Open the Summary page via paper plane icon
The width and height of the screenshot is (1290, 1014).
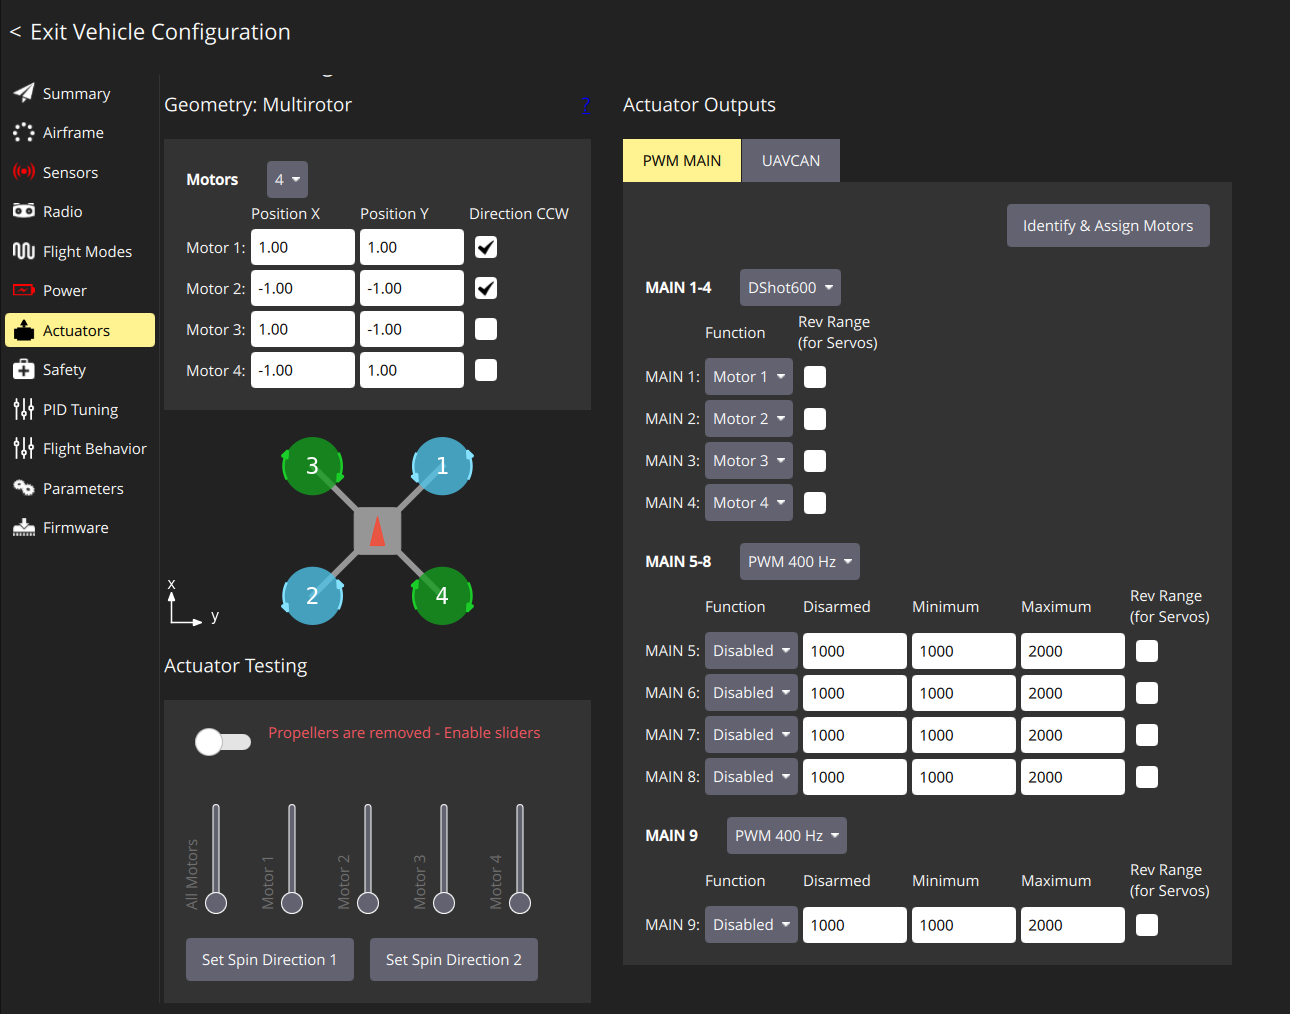(x=24, y=93)
